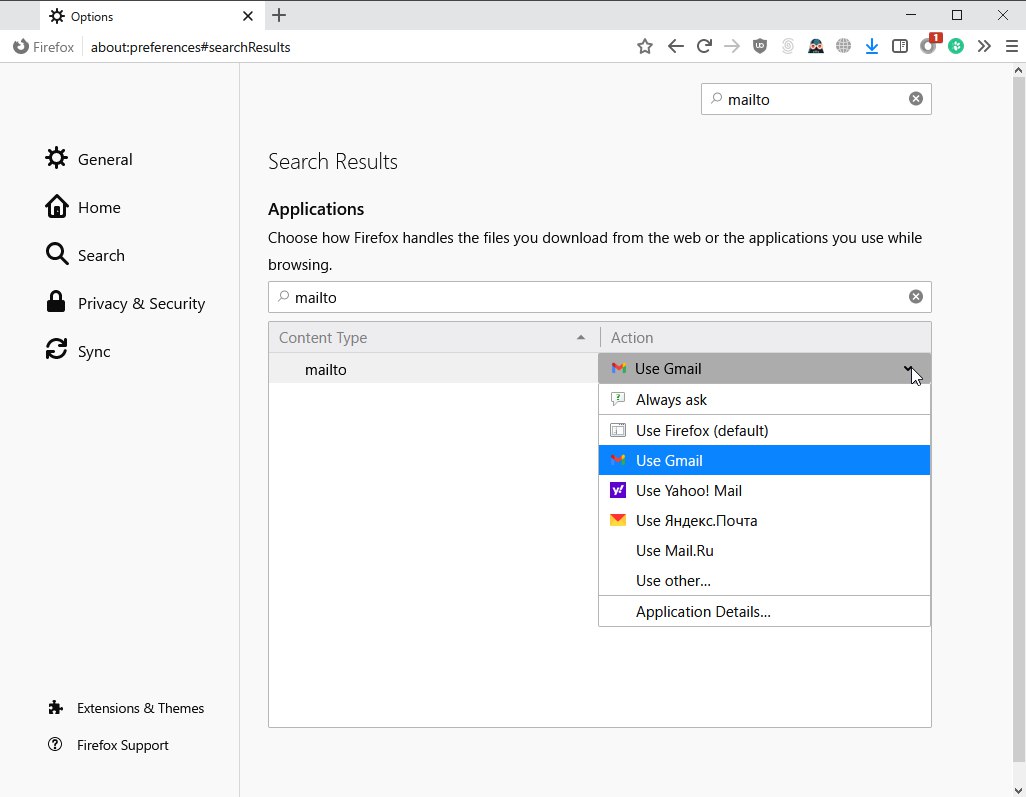Clear the top preferences search field

pos(915,99)
